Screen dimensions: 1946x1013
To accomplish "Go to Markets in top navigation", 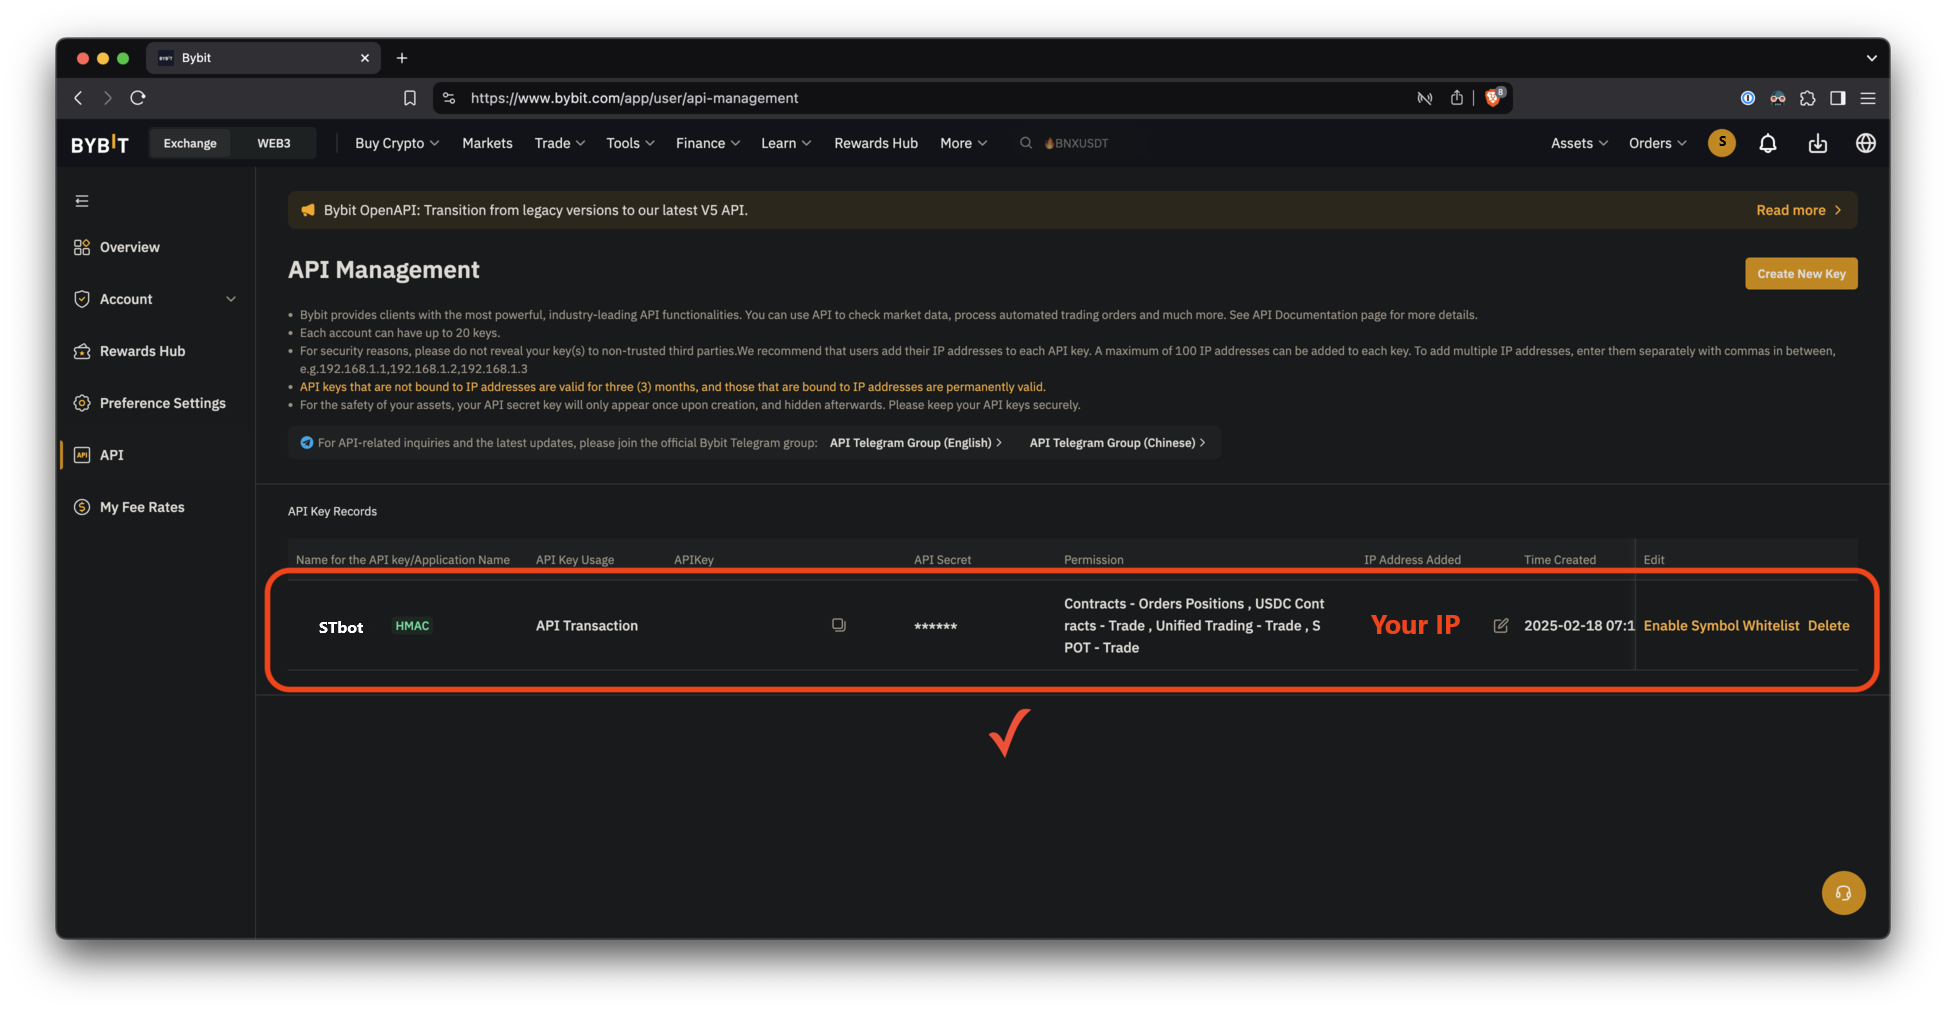I will [x=487, y=143].
